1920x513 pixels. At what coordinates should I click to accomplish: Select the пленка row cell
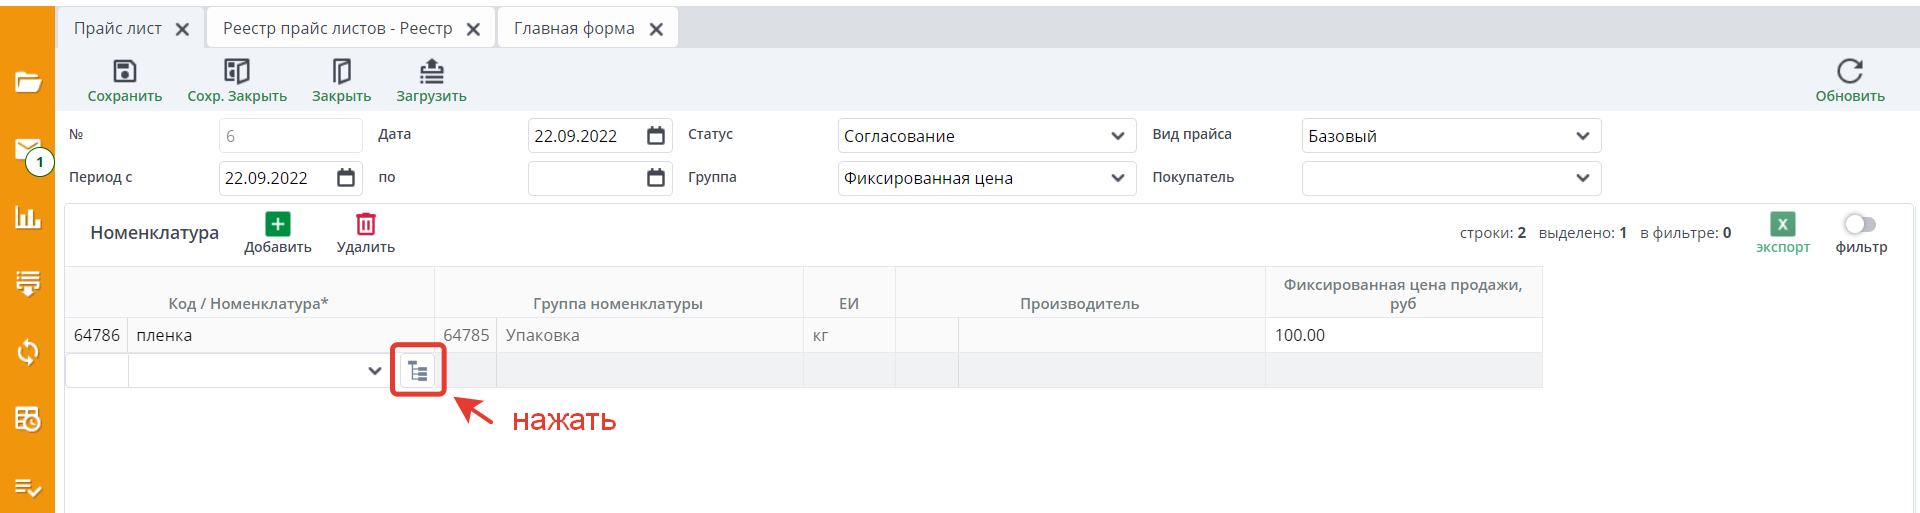point(280,335)
